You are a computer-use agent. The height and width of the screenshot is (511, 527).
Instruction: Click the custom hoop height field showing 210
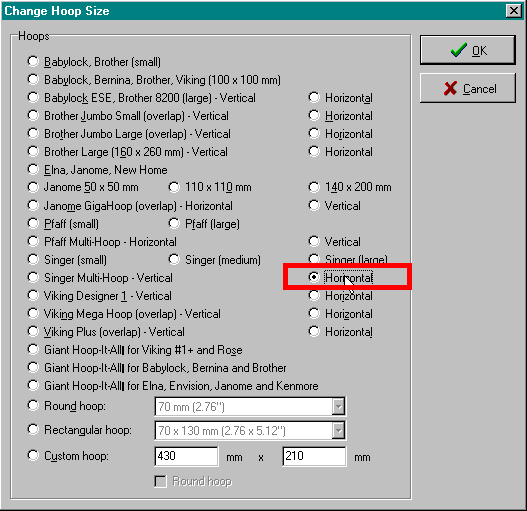click(x=314, y=456)
